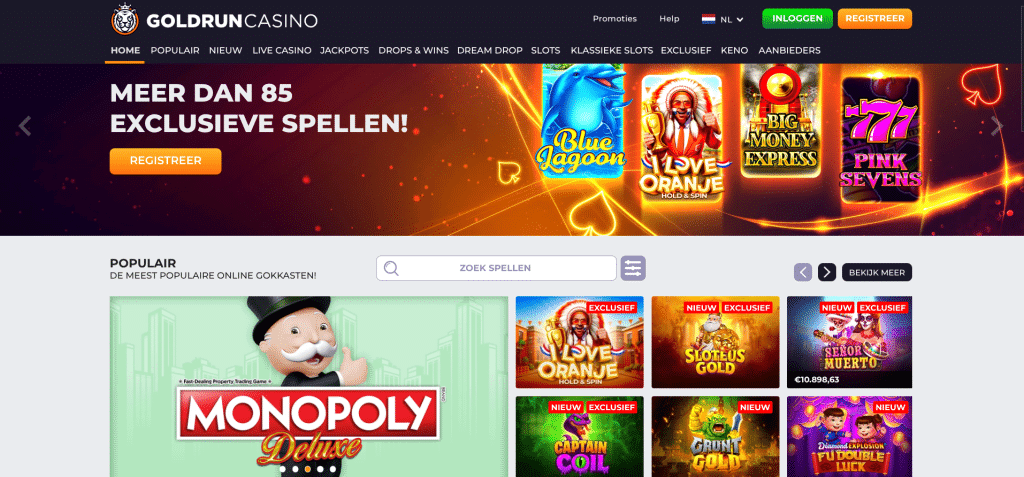Open the Promoties link

[x=615, y=18]
